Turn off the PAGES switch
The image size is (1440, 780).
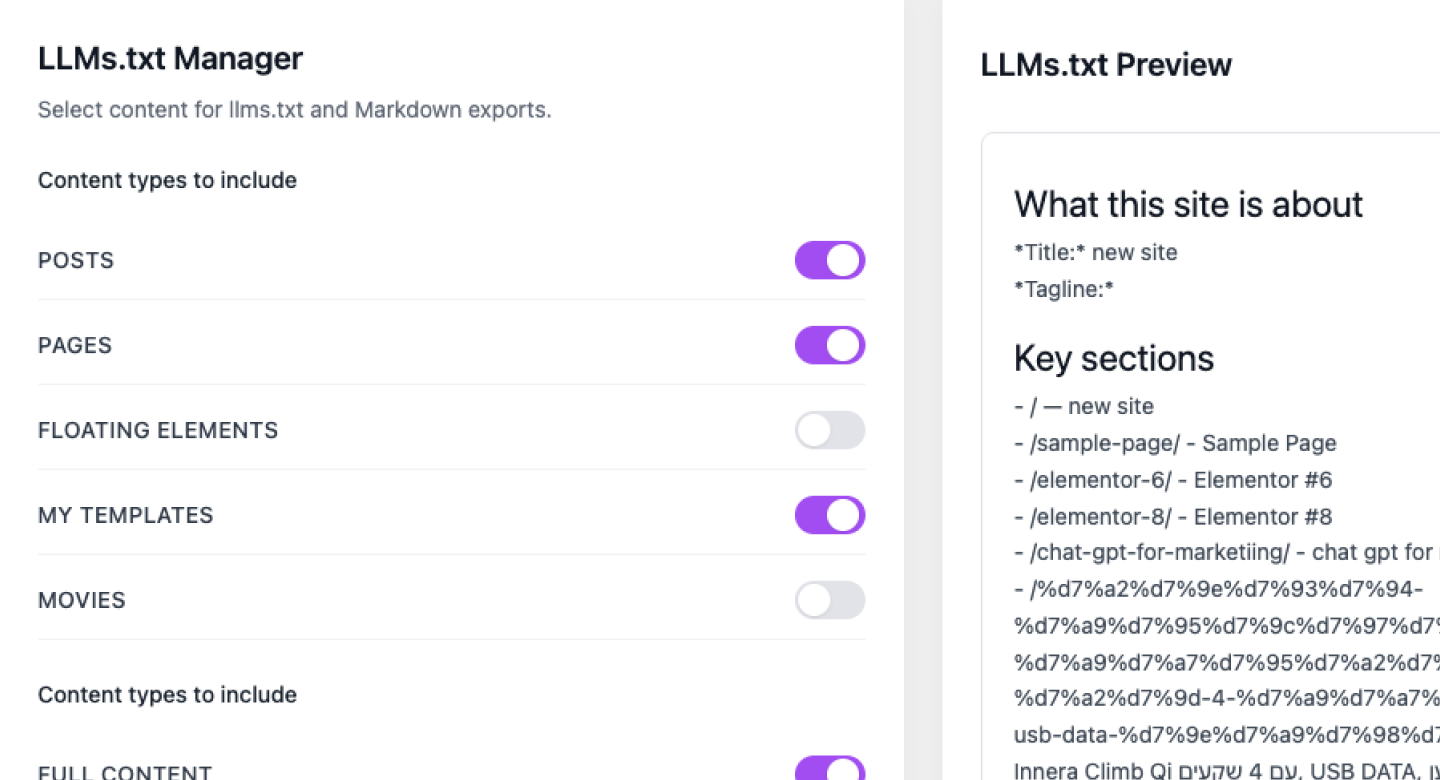[x=829, y=345]
